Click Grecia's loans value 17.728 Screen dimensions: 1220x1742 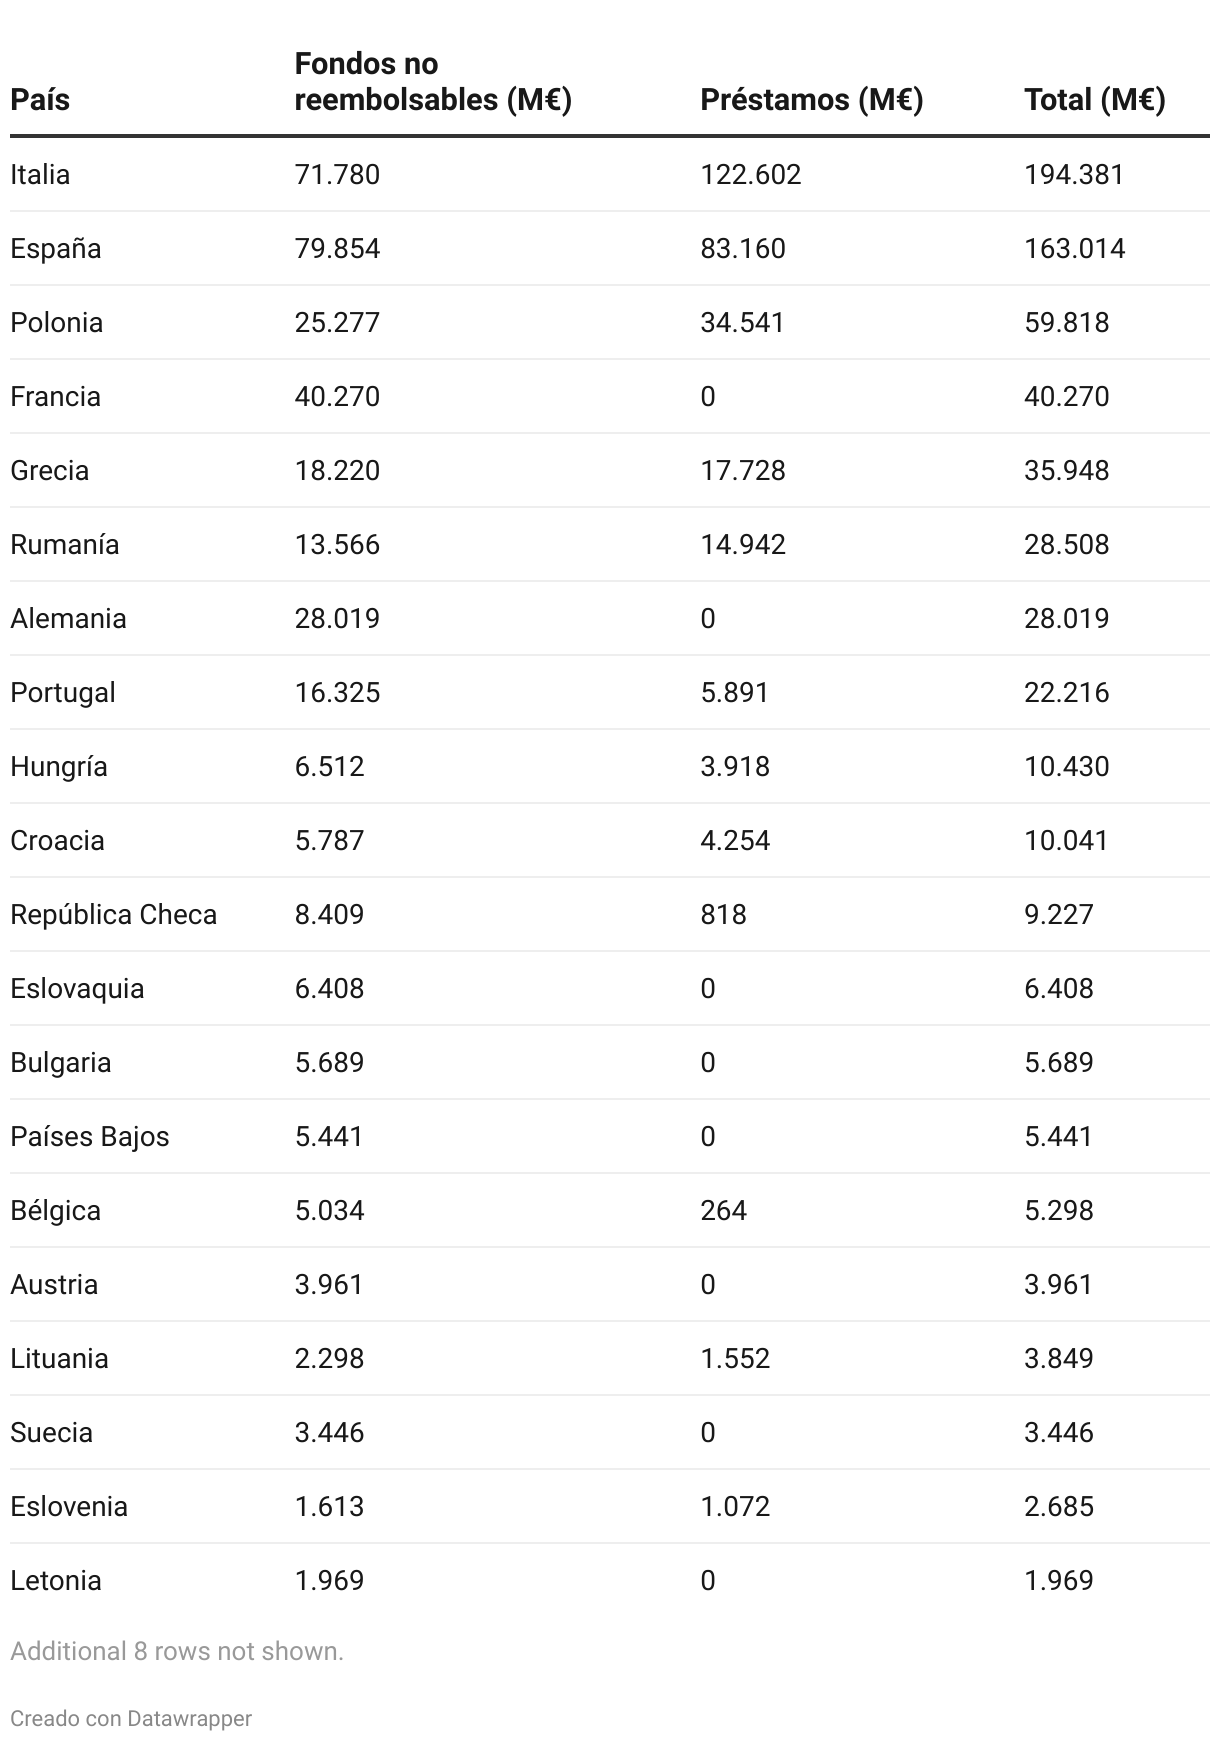[x=743, y=471]
